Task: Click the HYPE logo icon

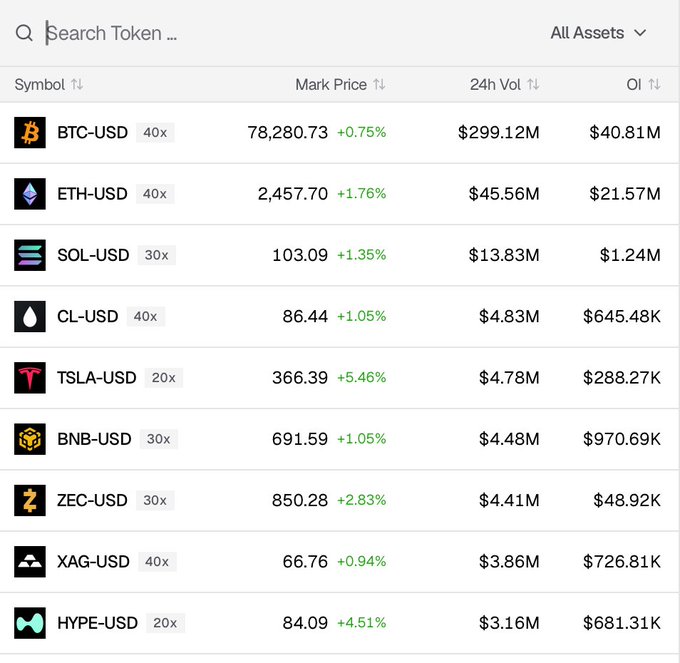Action: (x=30, y=623)
